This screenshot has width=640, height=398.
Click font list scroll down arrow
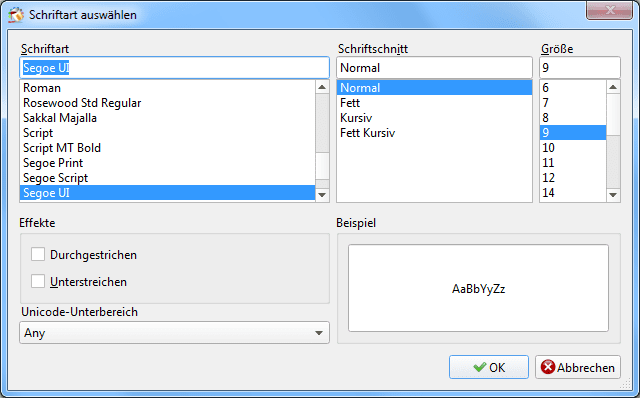[x=322, y=195]
